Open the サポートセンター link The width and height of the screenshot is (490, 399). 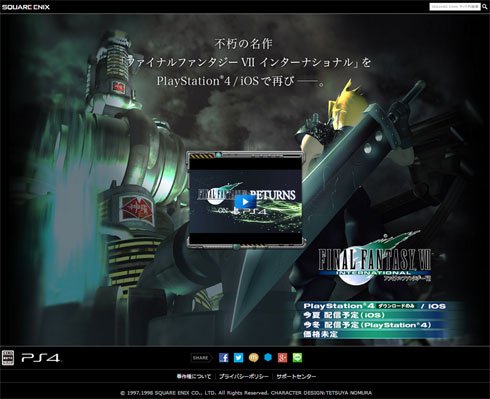[296, 376]
